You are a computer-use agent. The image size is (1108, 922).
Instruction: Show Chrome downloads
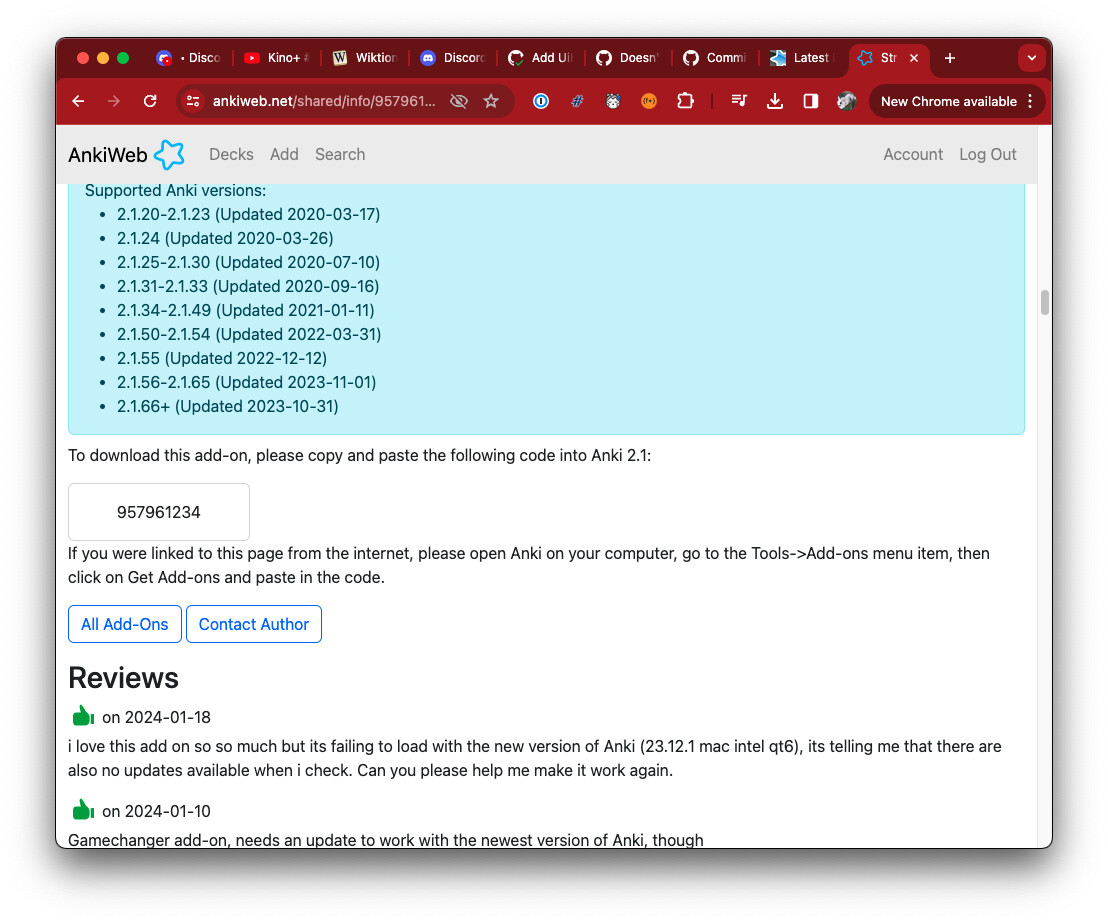click(x=774, y=102)
